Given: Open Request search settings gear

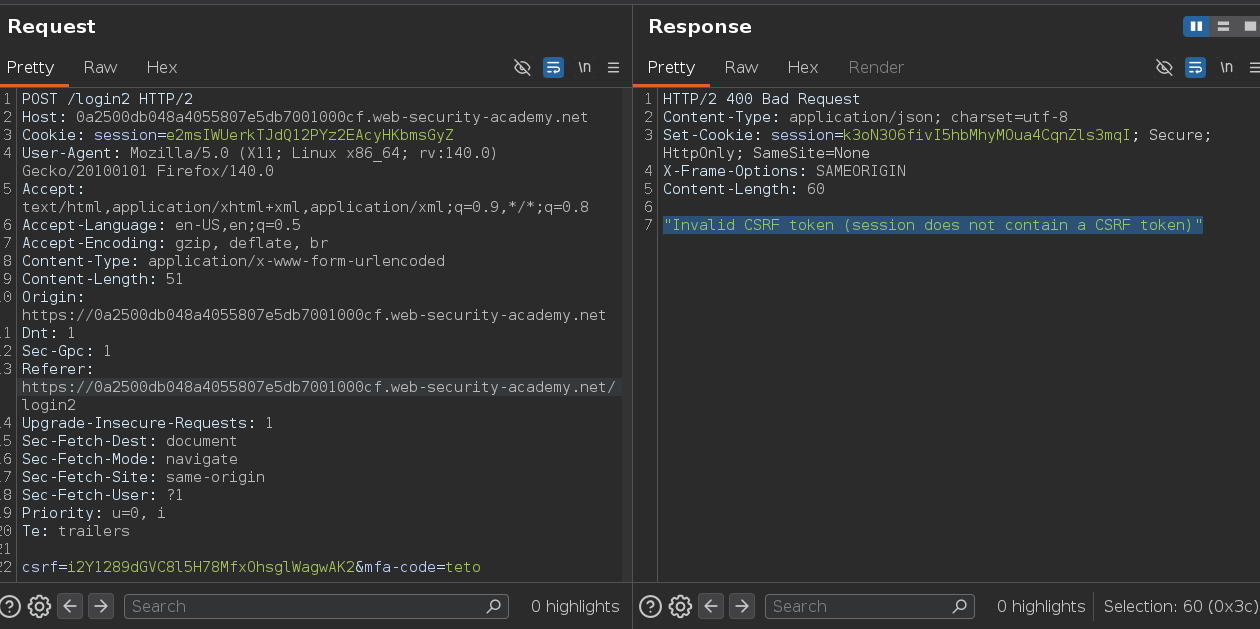Looking at the screenshot, I should point(39,606).
